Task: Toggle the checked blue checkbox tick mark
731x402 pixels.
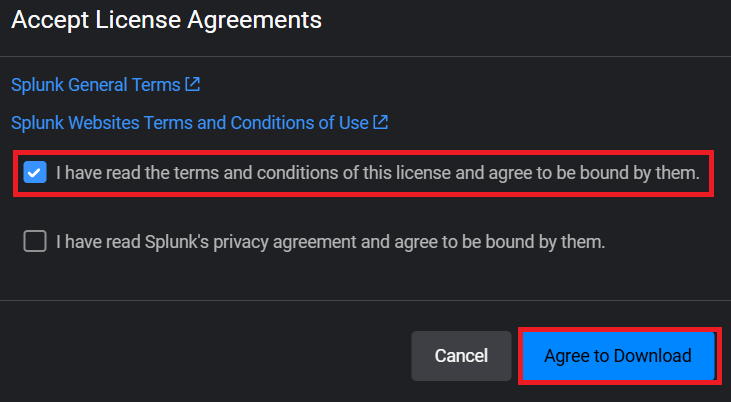Action: click(x=35, y=173)
